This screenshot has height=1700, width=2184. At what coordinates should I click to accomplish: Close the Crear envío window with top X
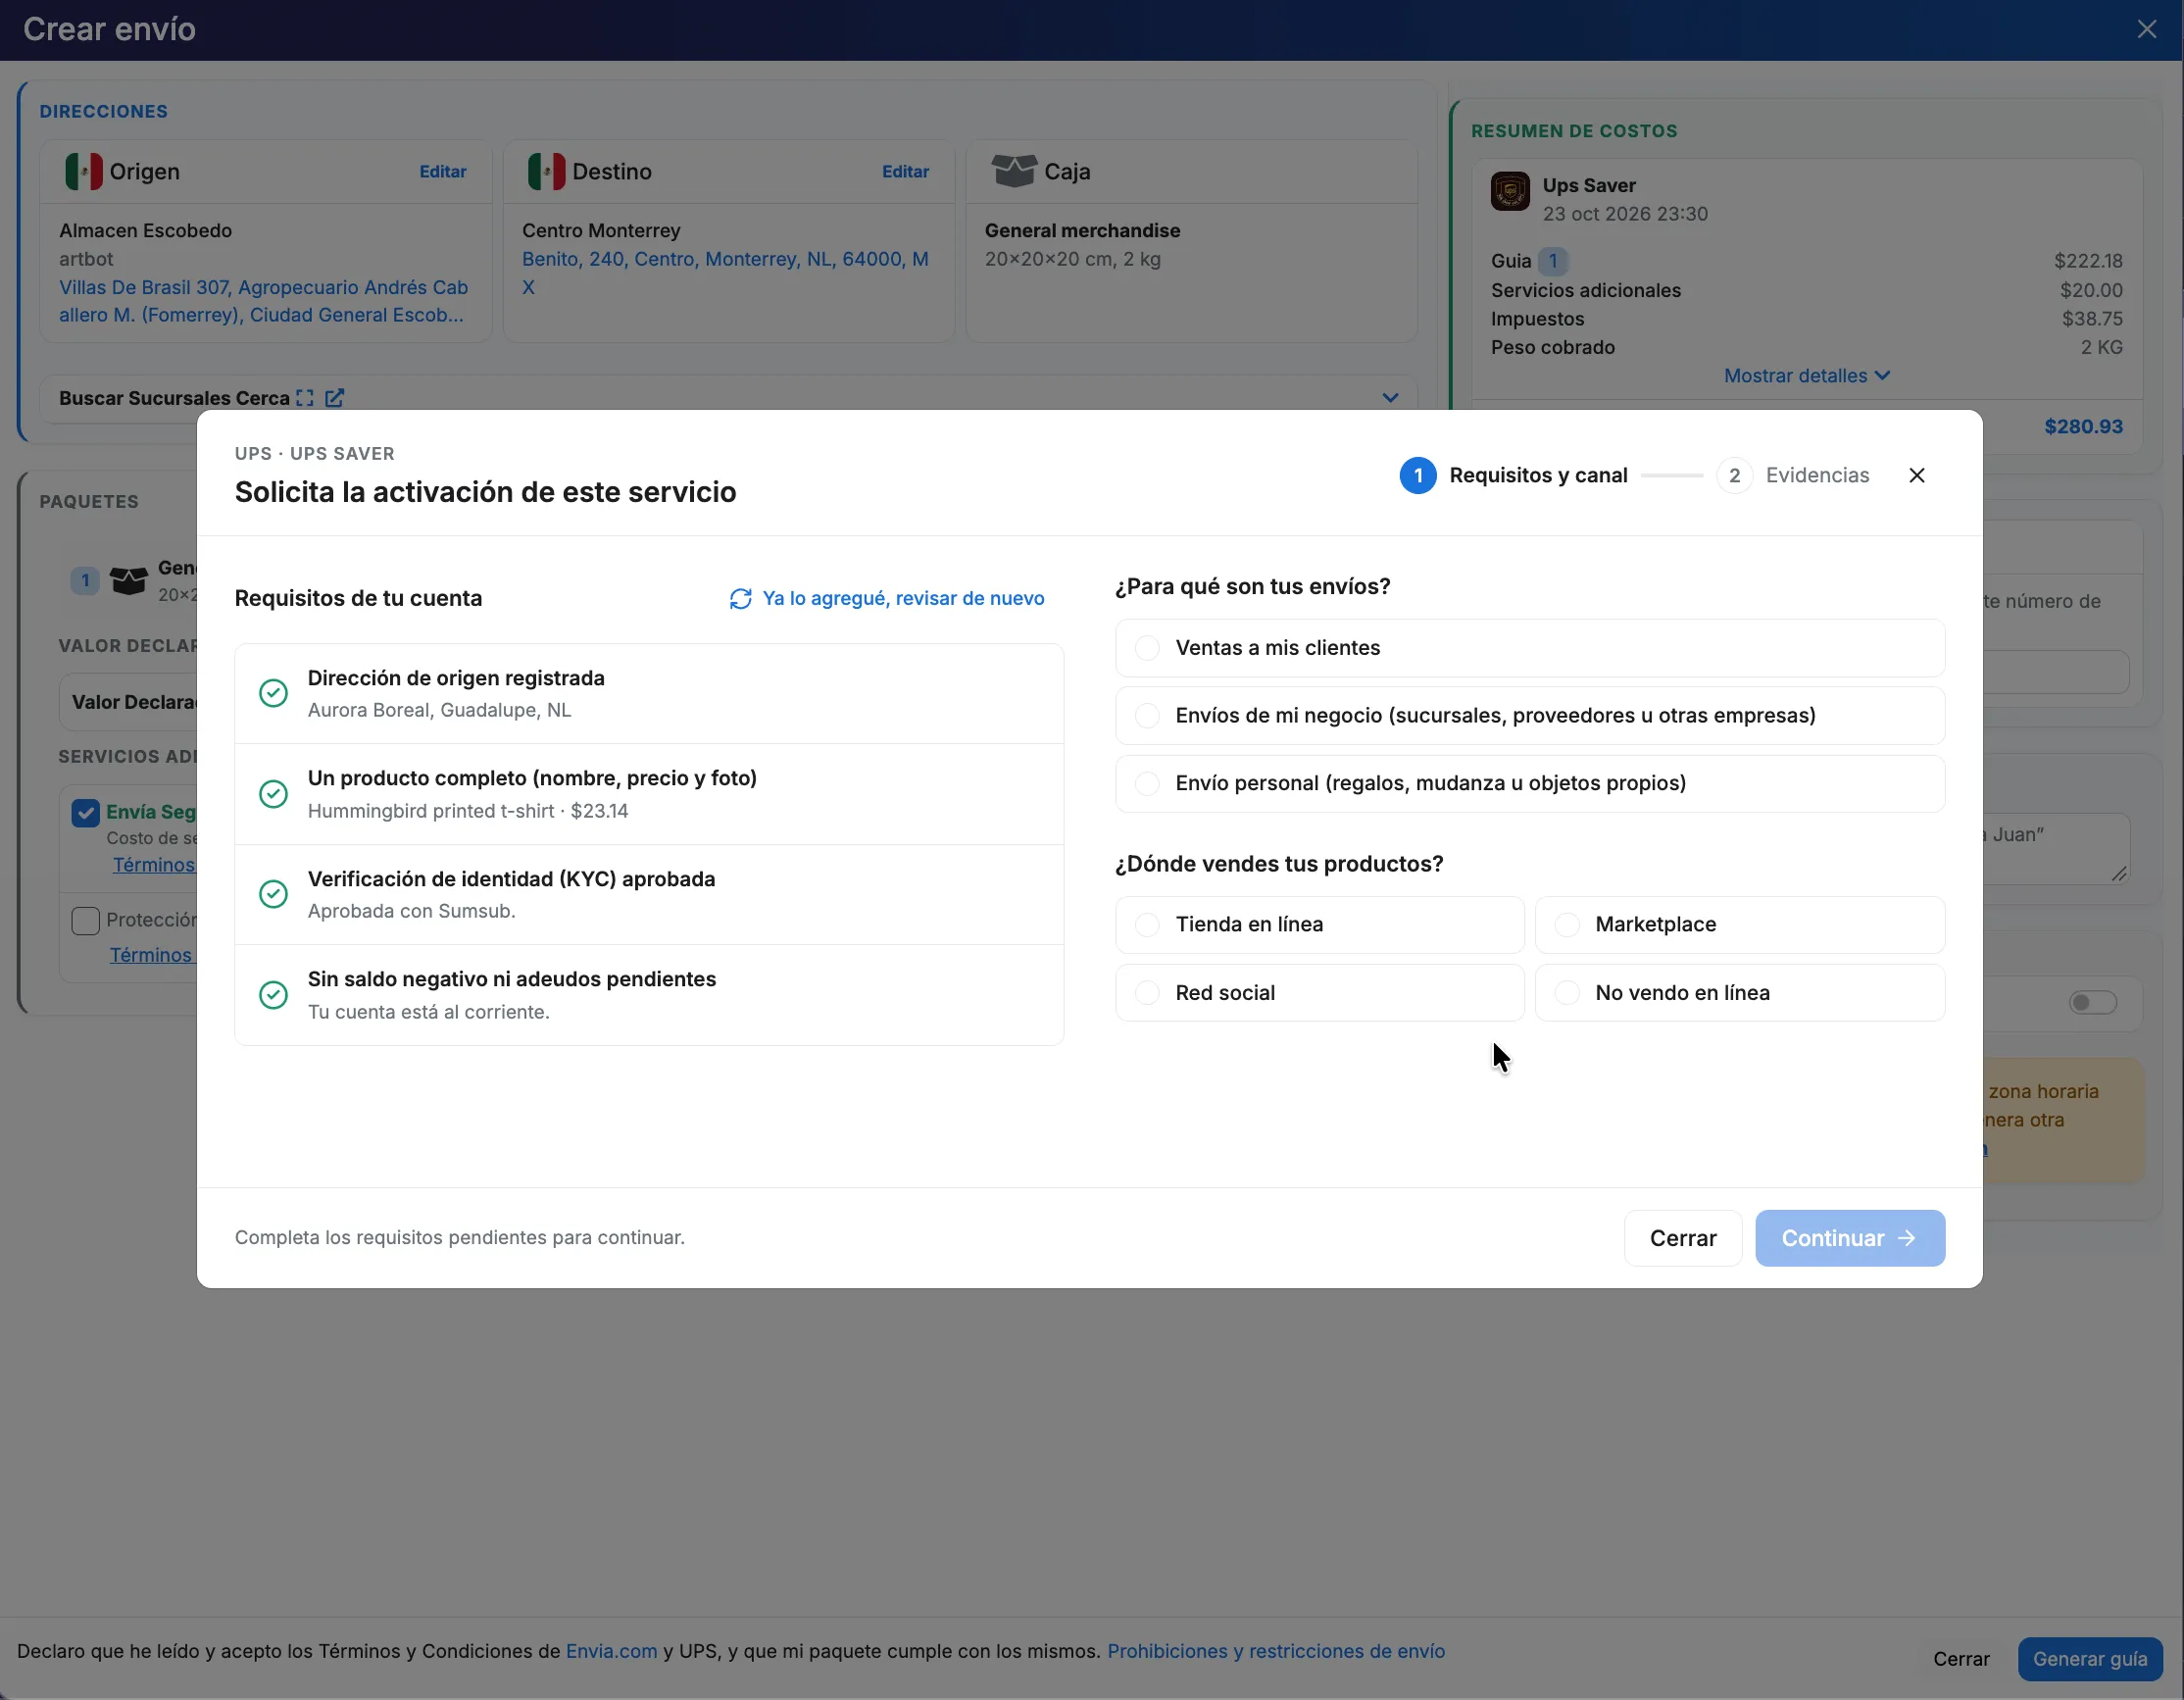pyautogui.click(x=2146, y=29)
